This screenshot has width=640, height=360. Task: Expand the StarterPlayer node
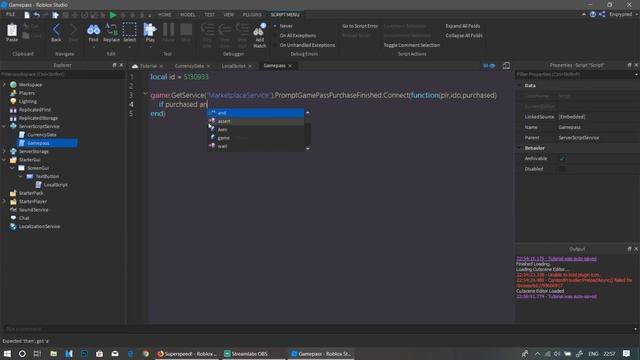tap(4, 201)
